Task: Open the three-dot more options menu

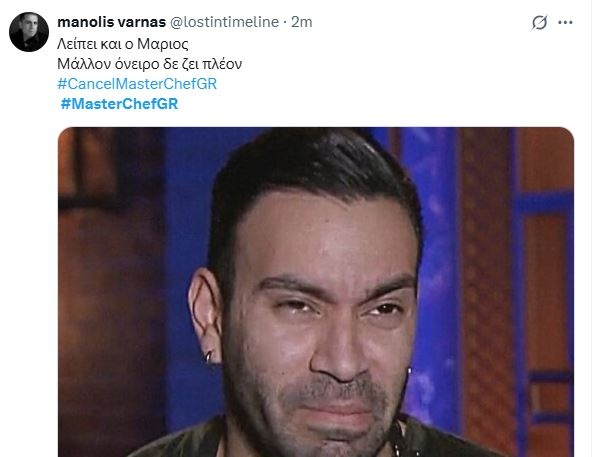Action: point(565,23)
